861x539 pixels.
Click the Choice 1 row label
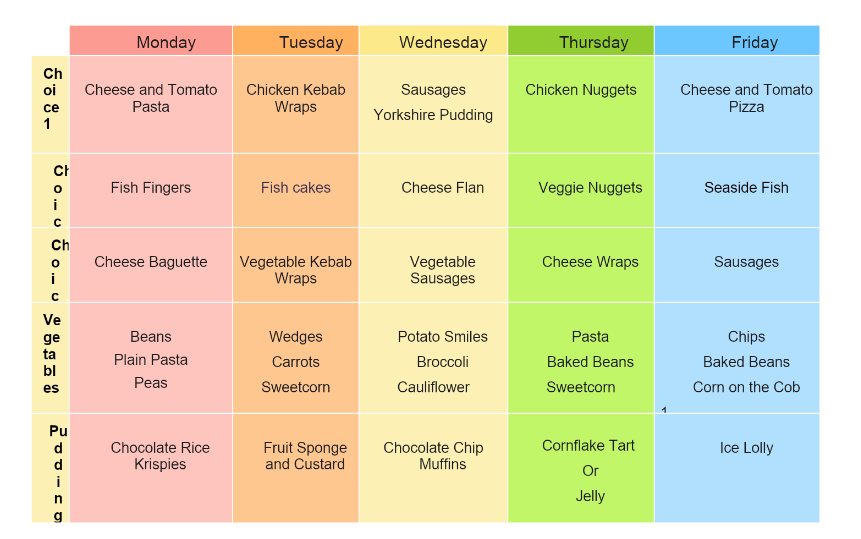click(51, 99)
